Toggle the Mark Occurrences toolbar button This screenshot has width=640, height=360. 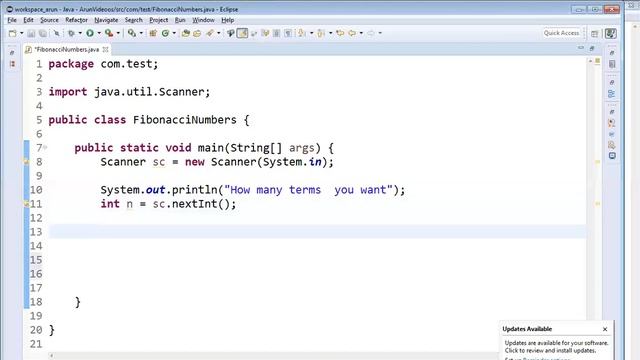[242, 33]
